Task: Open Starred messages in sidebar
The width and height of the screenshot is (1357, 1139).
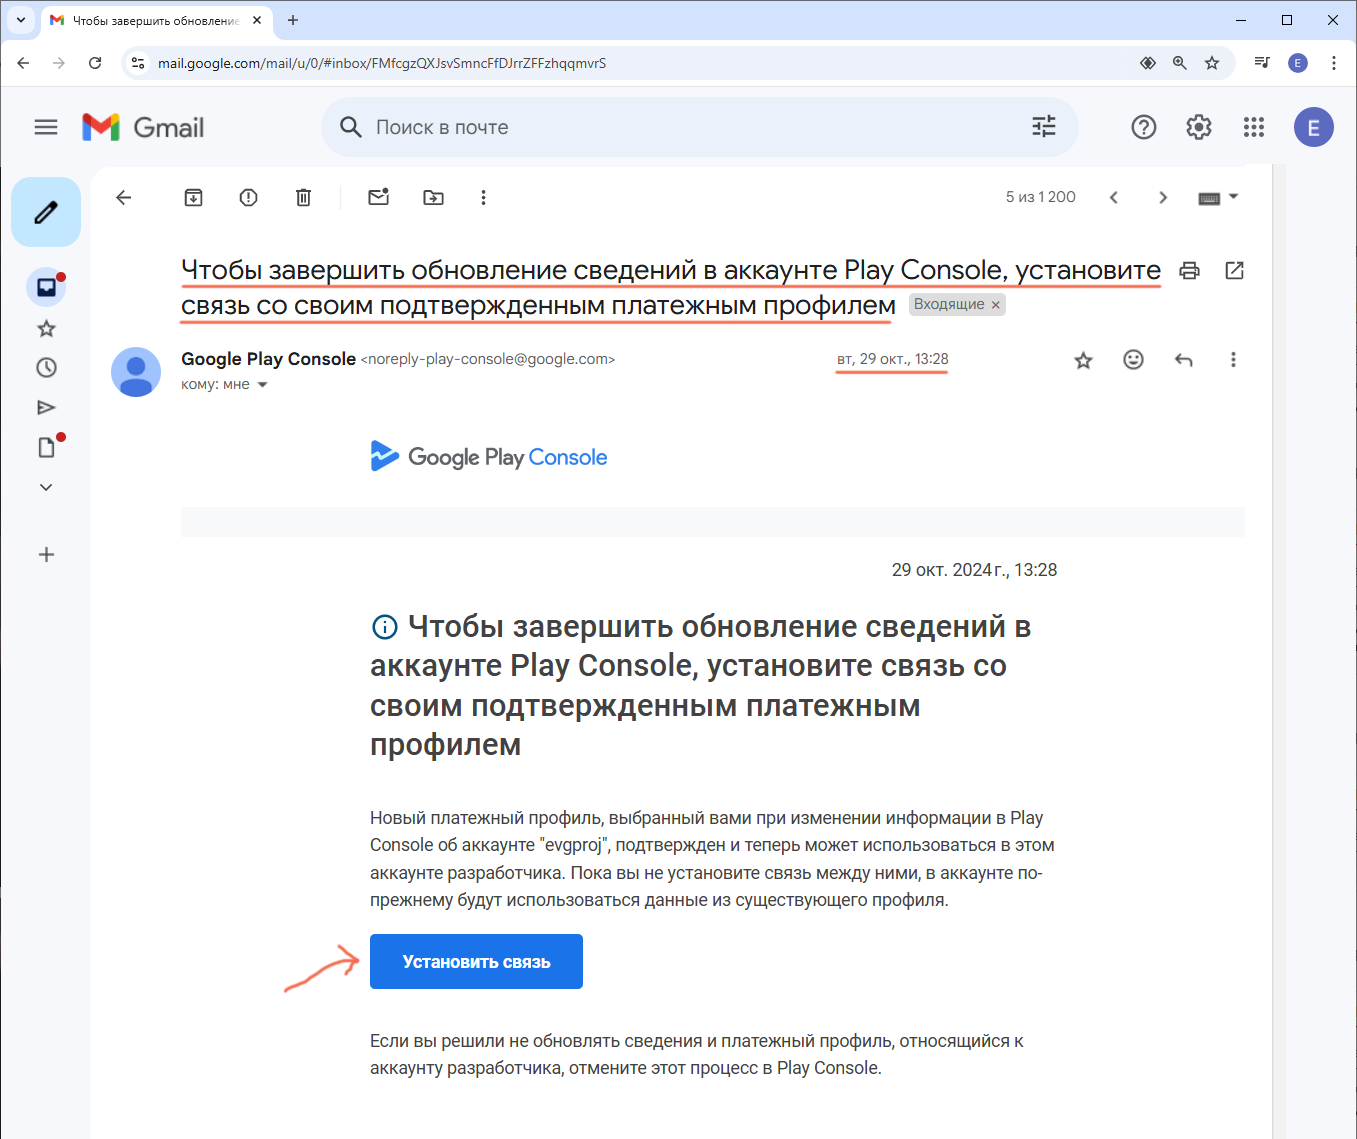Action: coord(46,328)
